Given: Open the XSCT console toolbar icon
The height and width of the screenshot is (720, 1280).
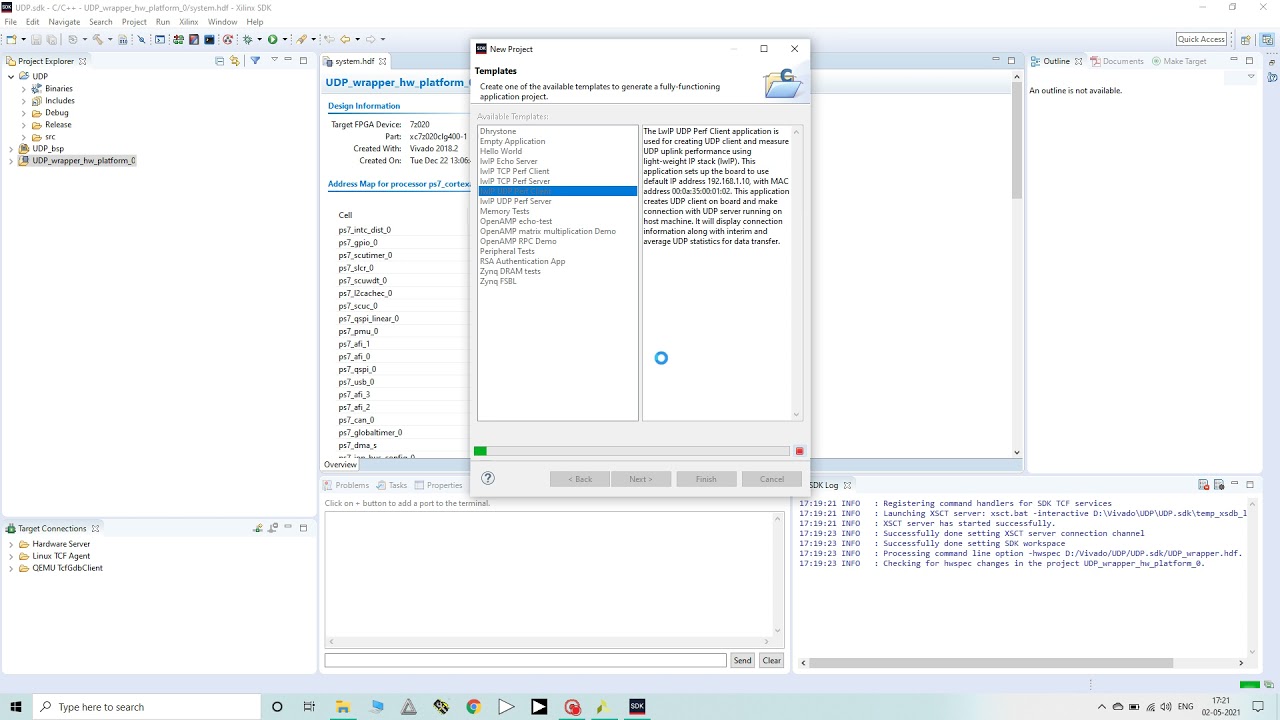Looking at the screenshot, I should pyautogui.click(x=209, y=39).
